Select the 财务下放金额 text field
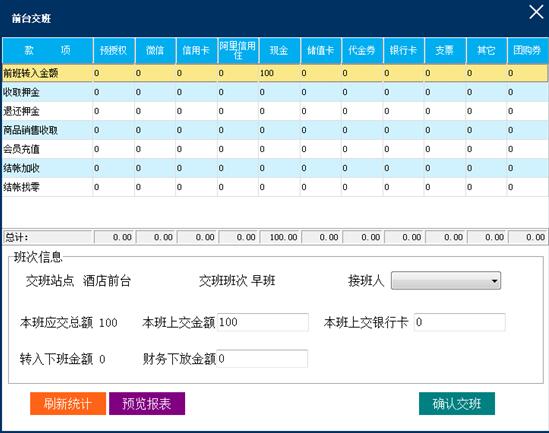Screen dimensions: 549x433 (x=262, y=358)
